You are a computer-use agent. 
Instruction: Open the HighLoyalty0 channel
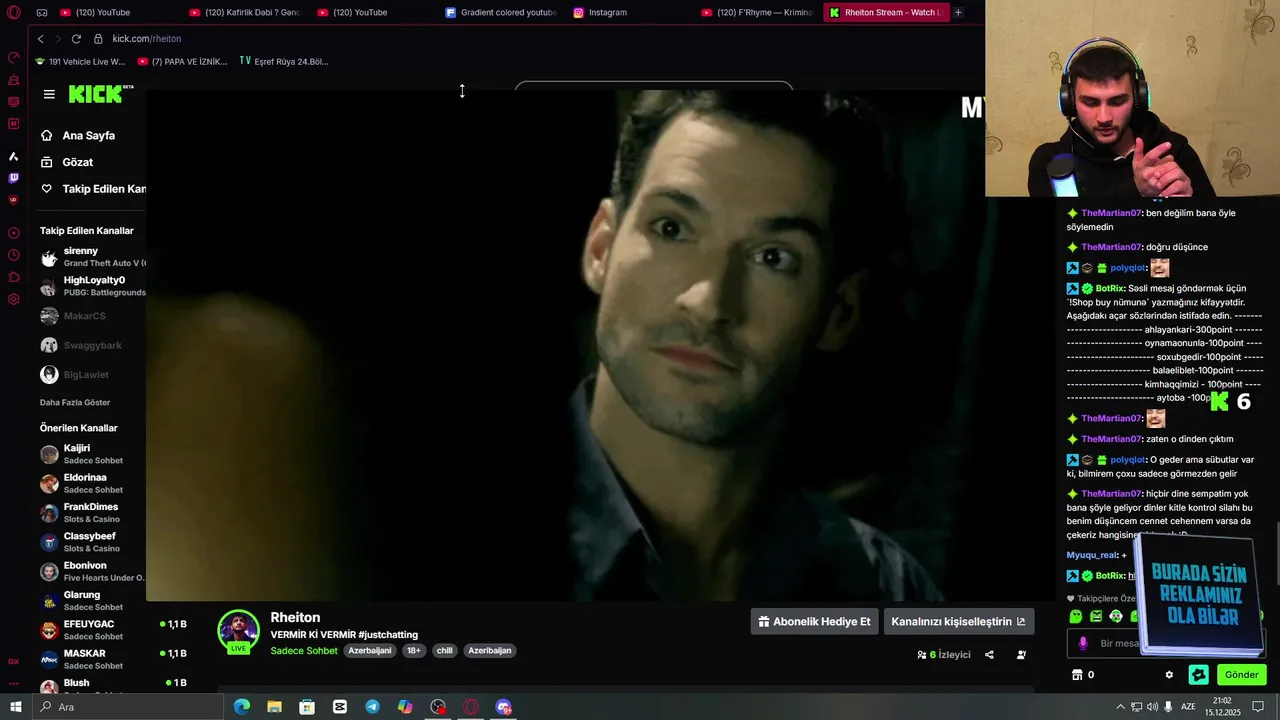(92, 286)
